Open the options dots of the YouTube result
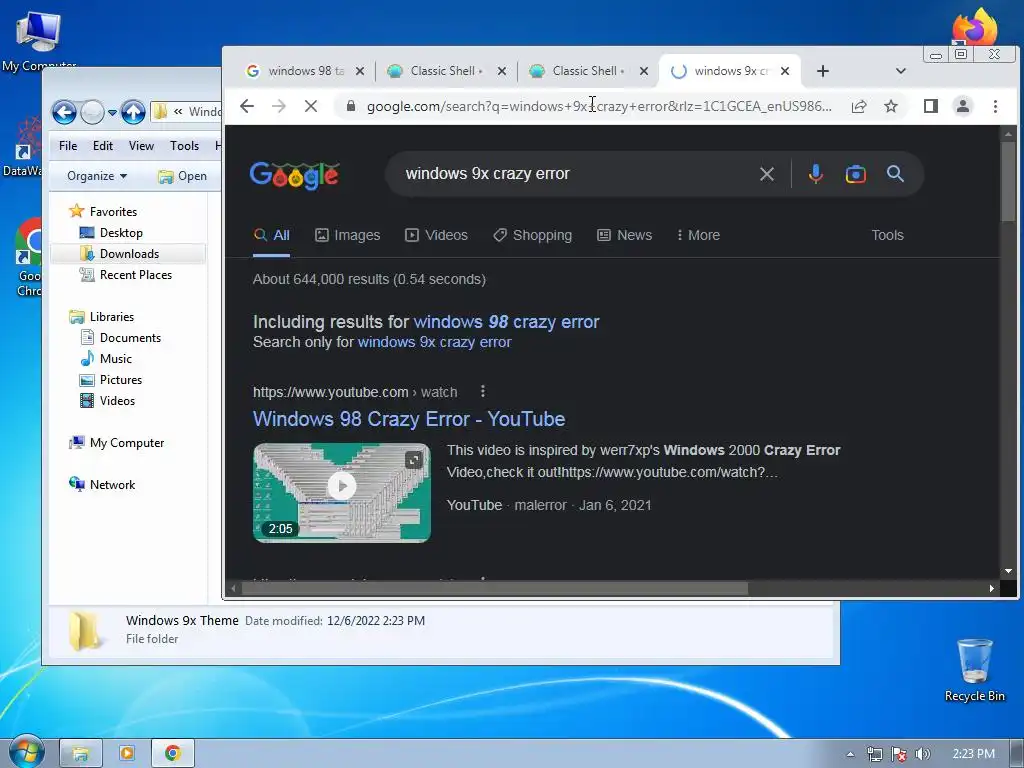1024x768 pixels. pos(483,391)
